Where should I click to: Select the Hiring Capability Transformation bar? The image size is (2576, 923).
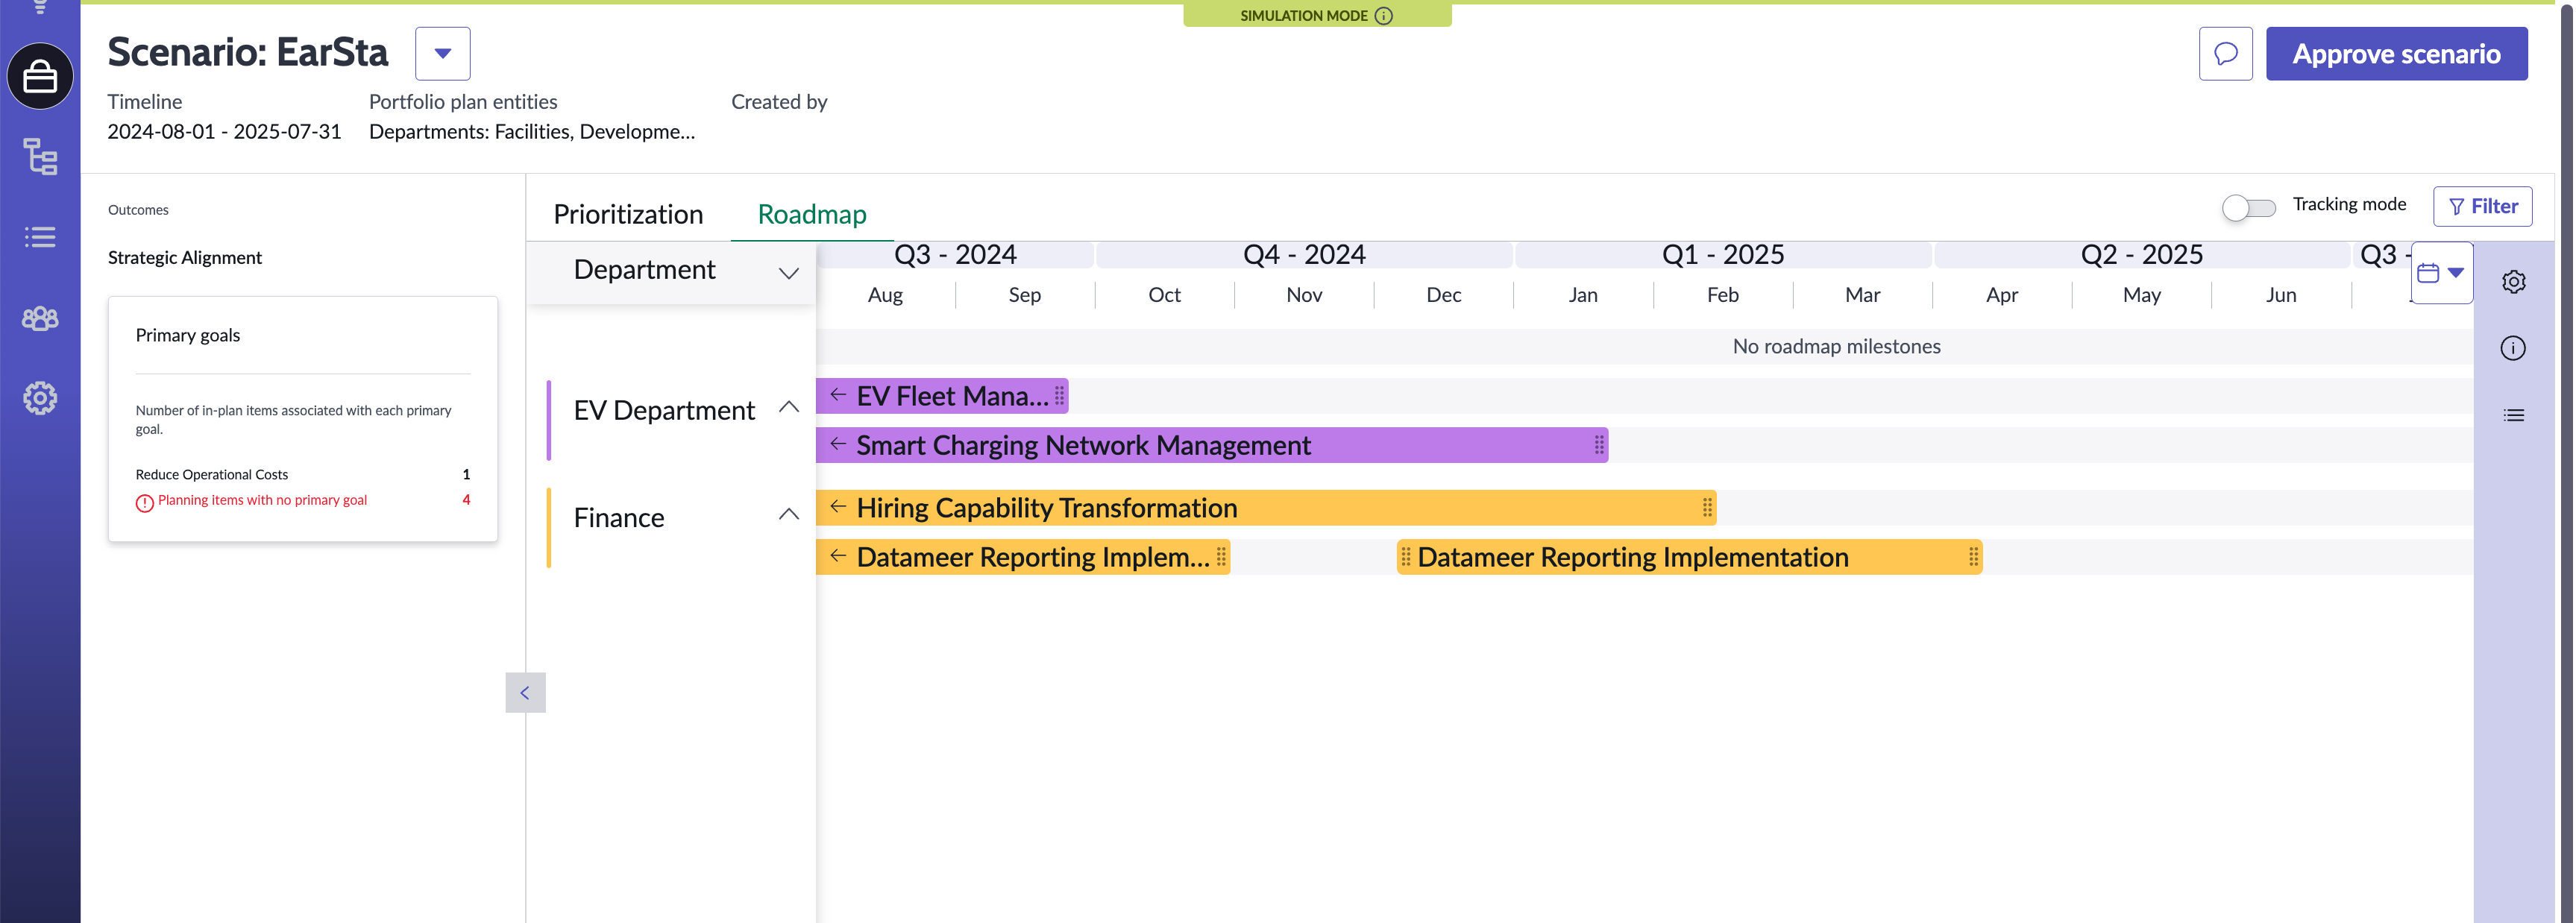[x=1266, y=508]
